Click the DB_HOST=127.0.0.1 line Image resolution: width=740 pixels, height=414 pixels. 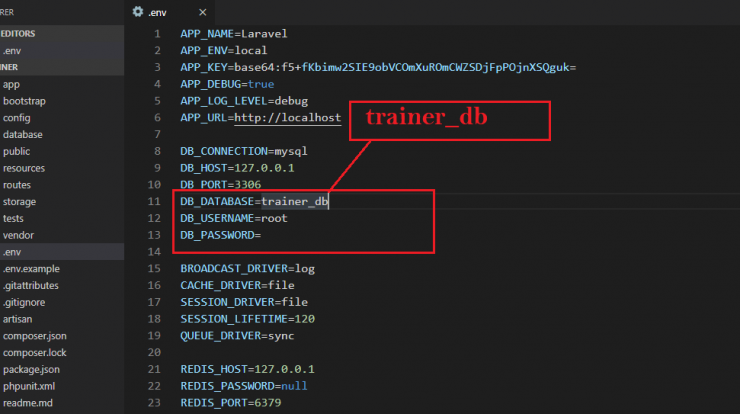[237, 168]
